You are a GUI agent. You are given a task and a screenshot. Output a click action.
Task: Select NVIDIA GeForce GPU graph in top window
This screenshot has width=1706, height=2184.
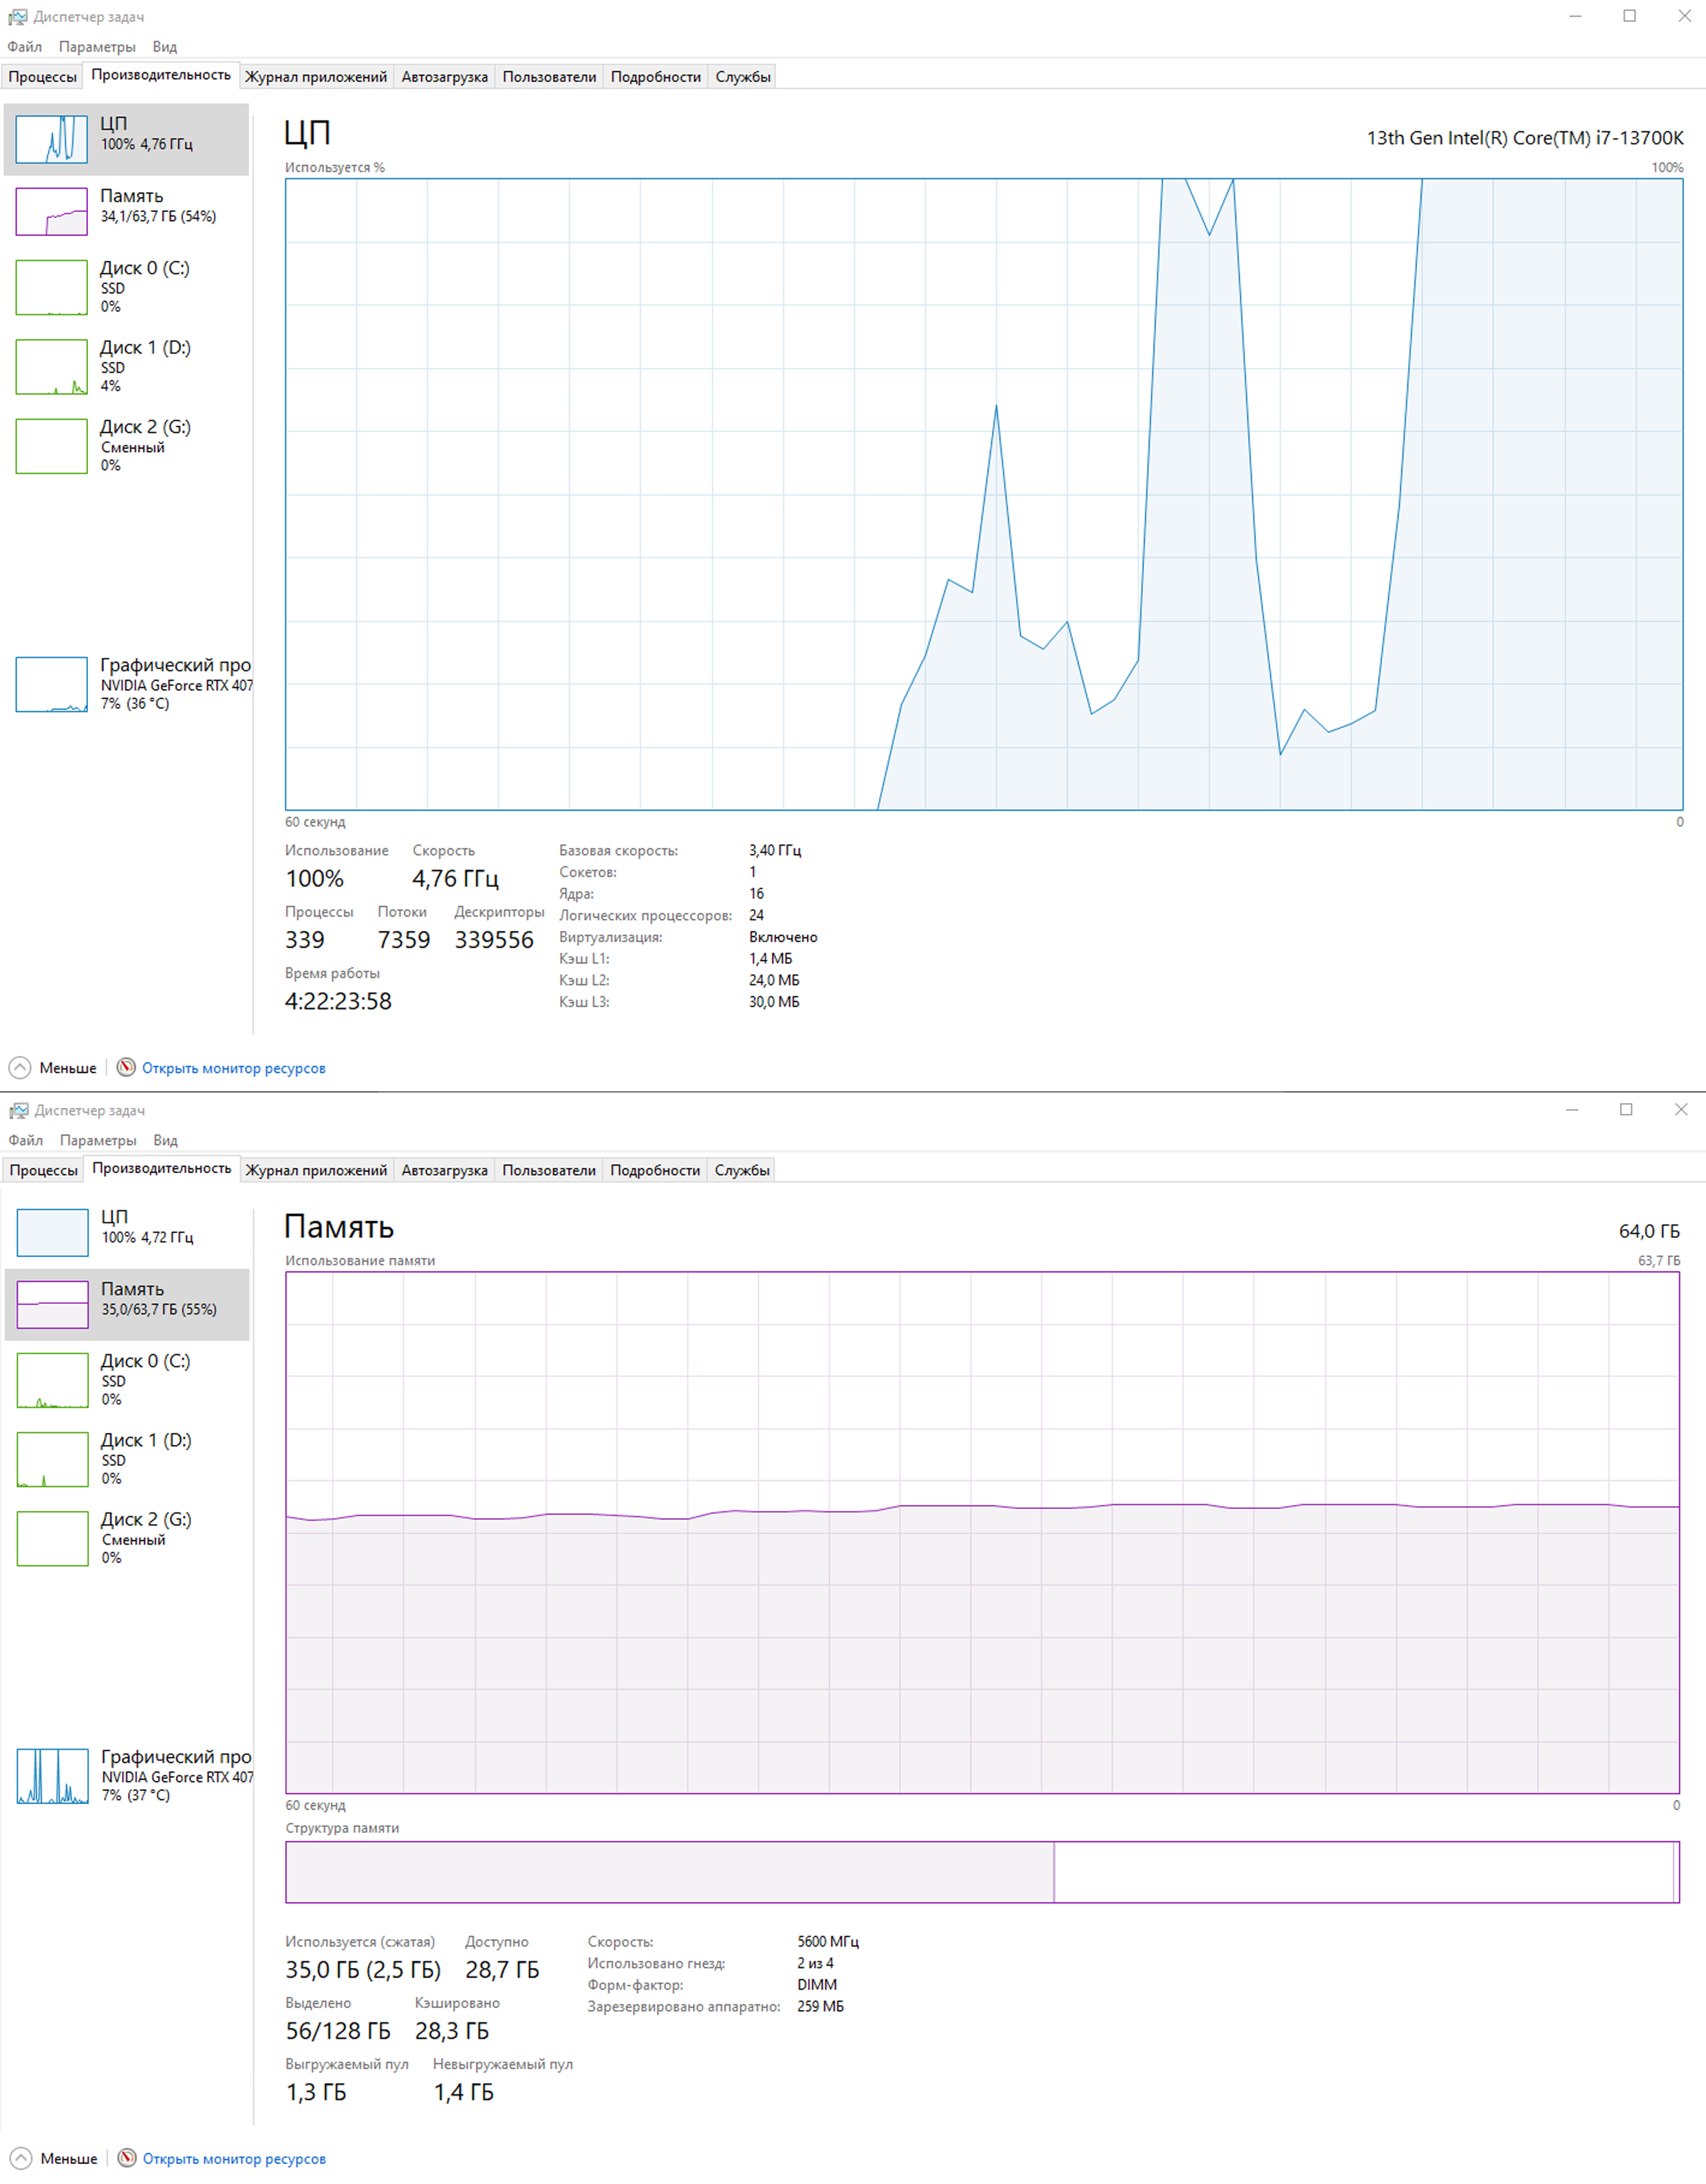coord(51,684)
